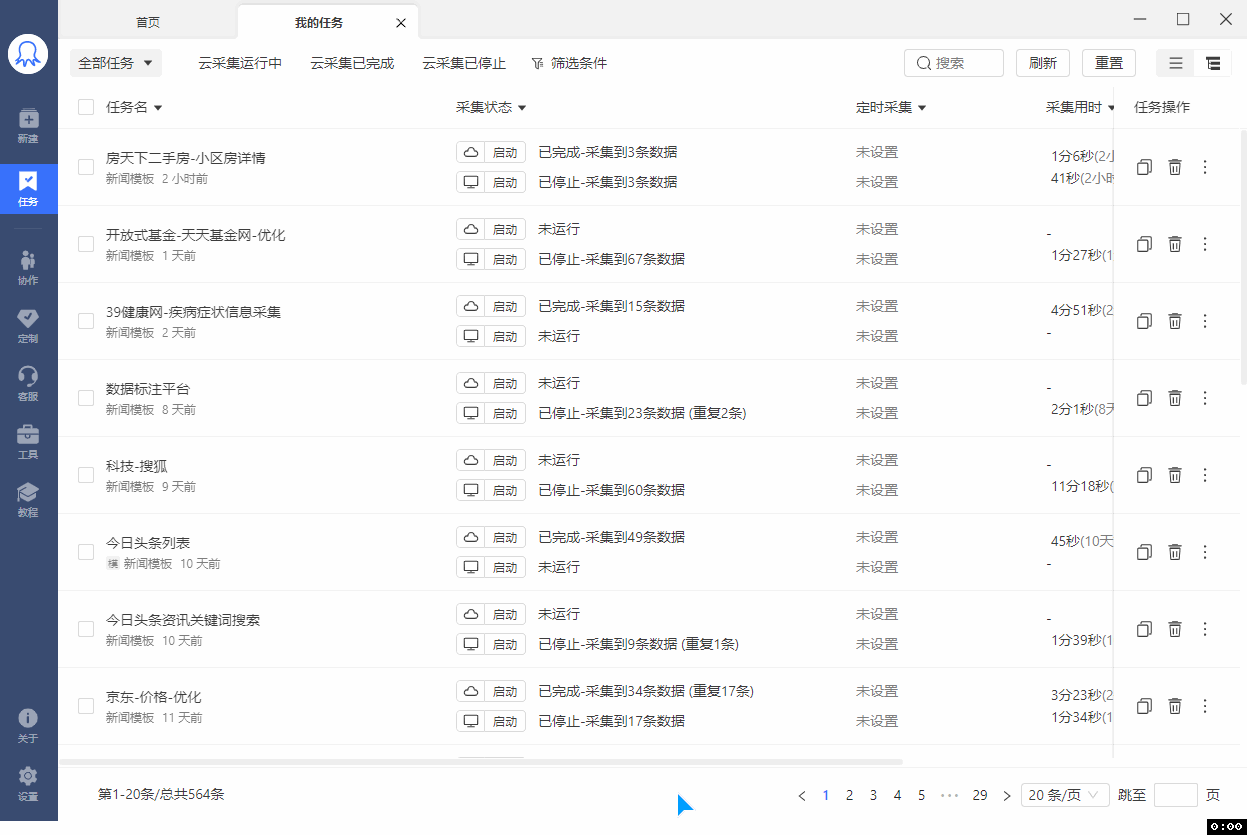Tick checkbox for 39健康网-疾病症状信息采集

86,321
